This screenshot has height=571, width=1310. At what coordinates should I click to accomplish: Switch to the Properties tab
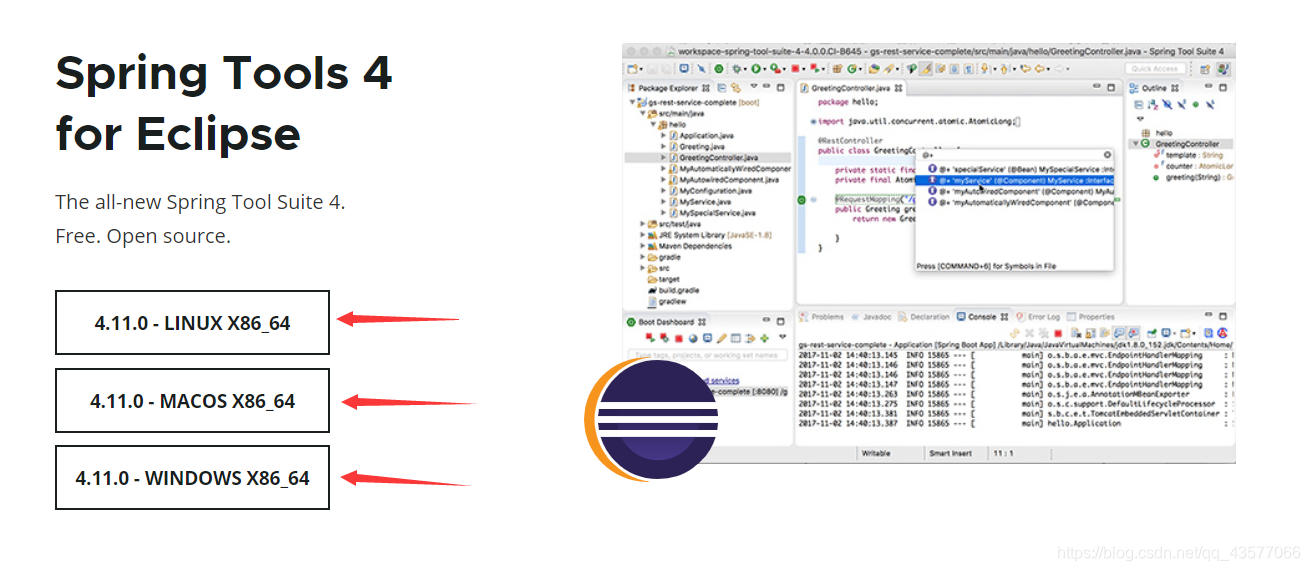1091,317
